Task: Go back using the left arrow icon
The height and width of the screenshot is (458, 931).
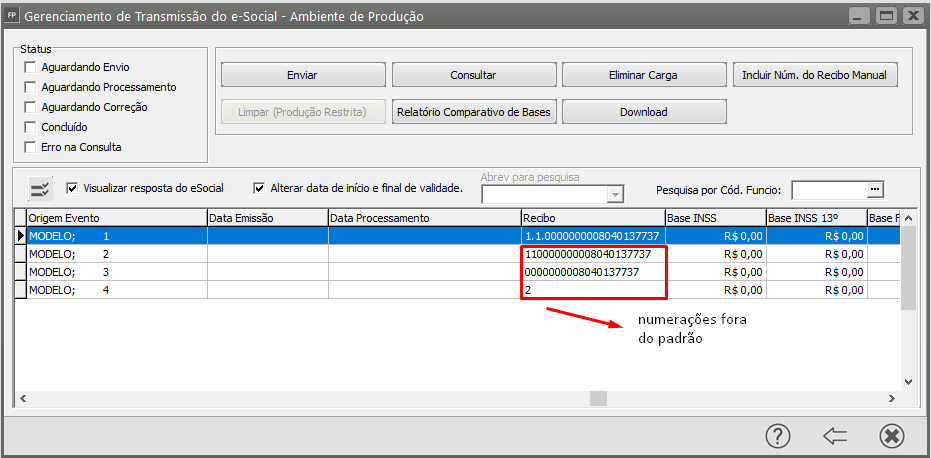Action: tap(835, 437)
